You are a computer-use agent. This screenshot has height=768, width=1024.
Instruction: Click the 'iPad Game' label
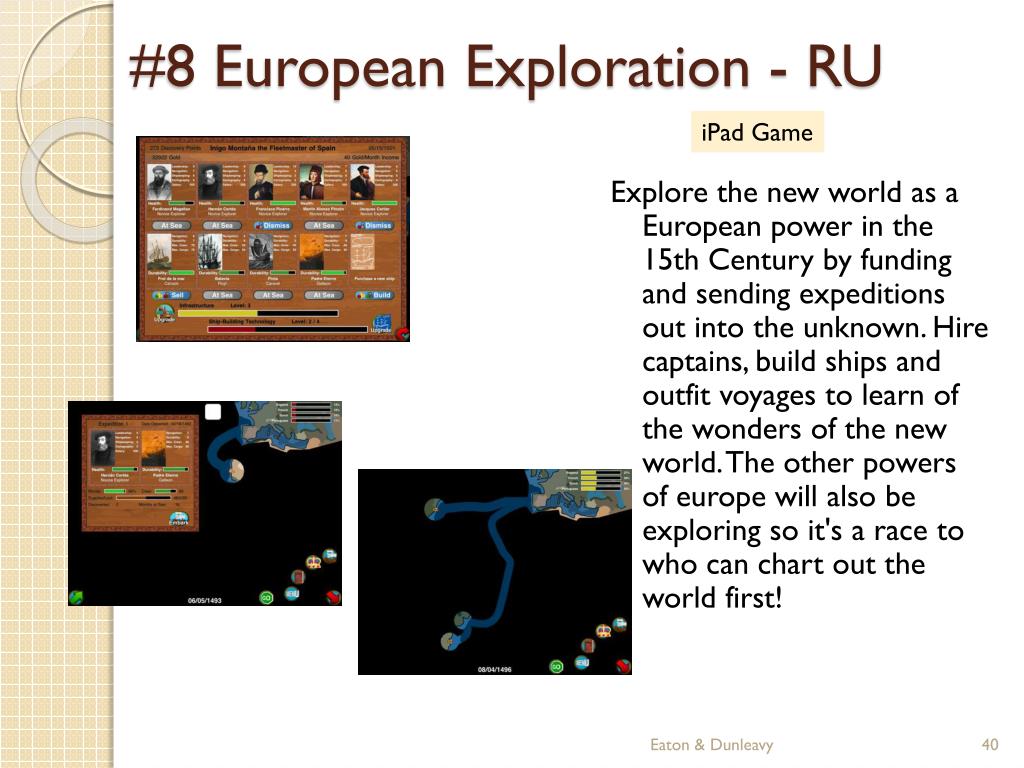tap(758, 133)
